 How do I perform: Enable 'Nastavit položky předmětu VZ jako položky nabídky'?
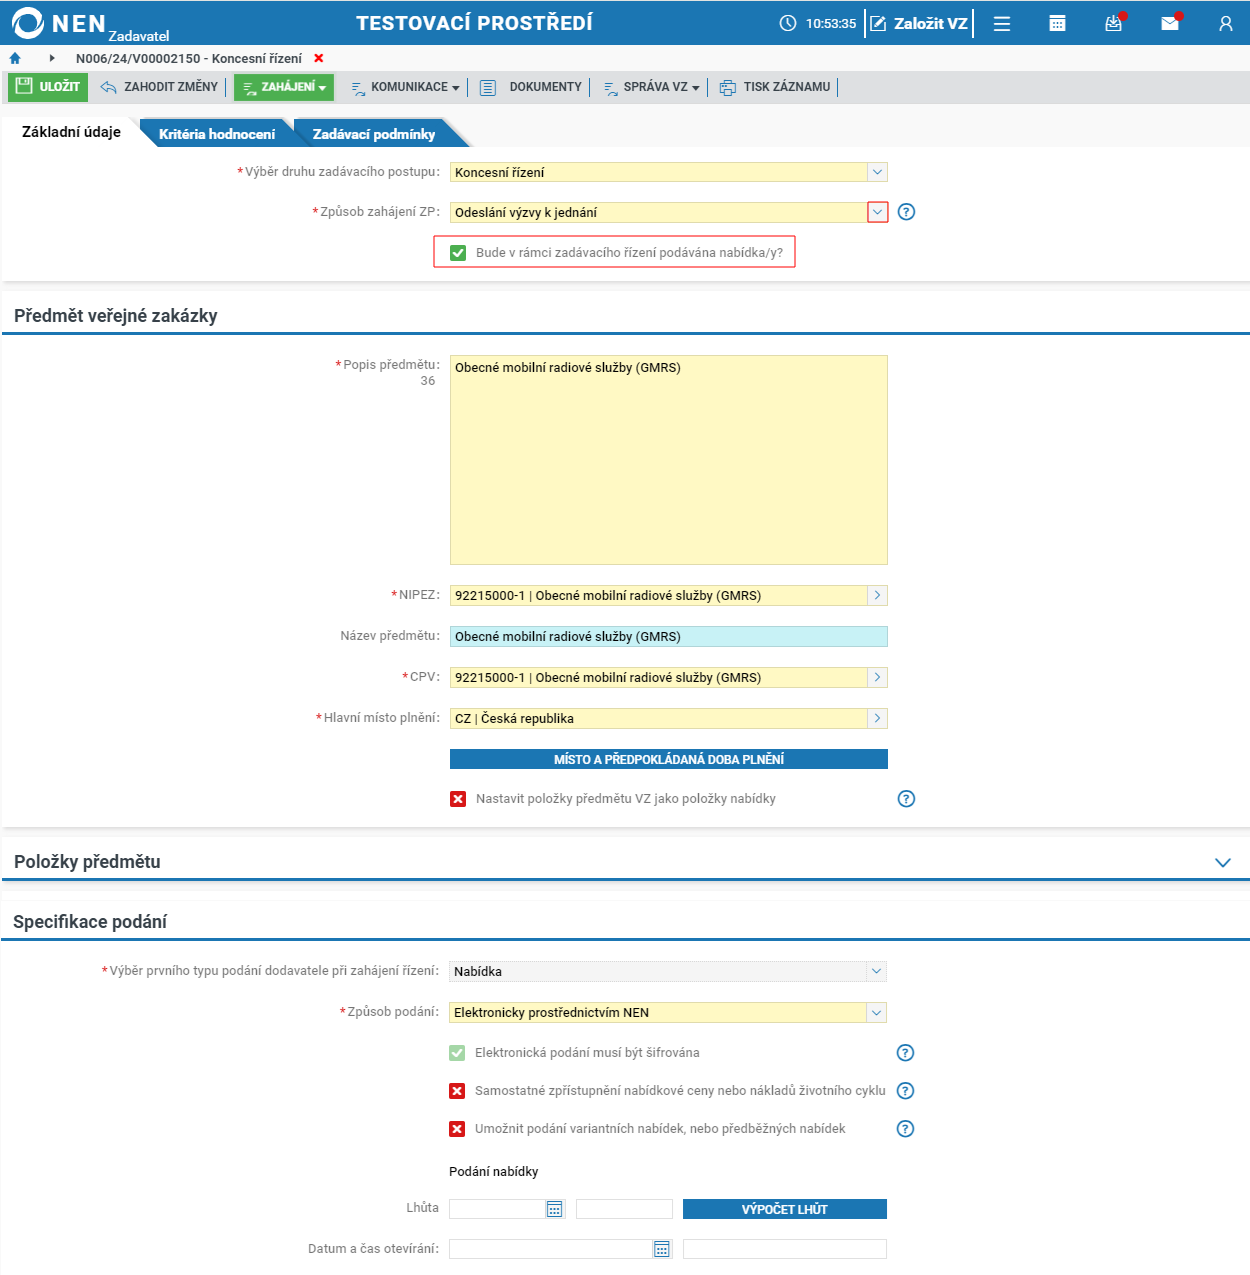(x=458, y=799)
